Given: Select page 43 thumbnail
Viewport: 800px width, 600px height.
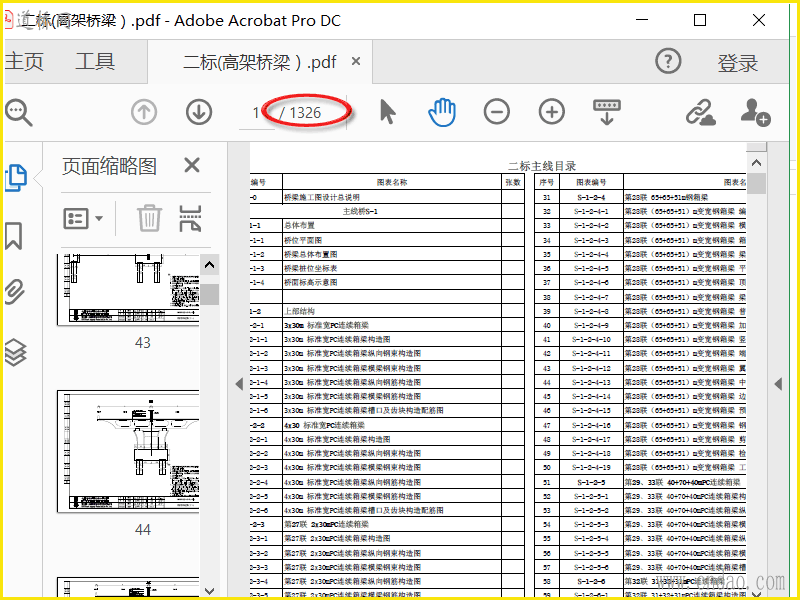Looking at the screenshot, I should [128, 289].
